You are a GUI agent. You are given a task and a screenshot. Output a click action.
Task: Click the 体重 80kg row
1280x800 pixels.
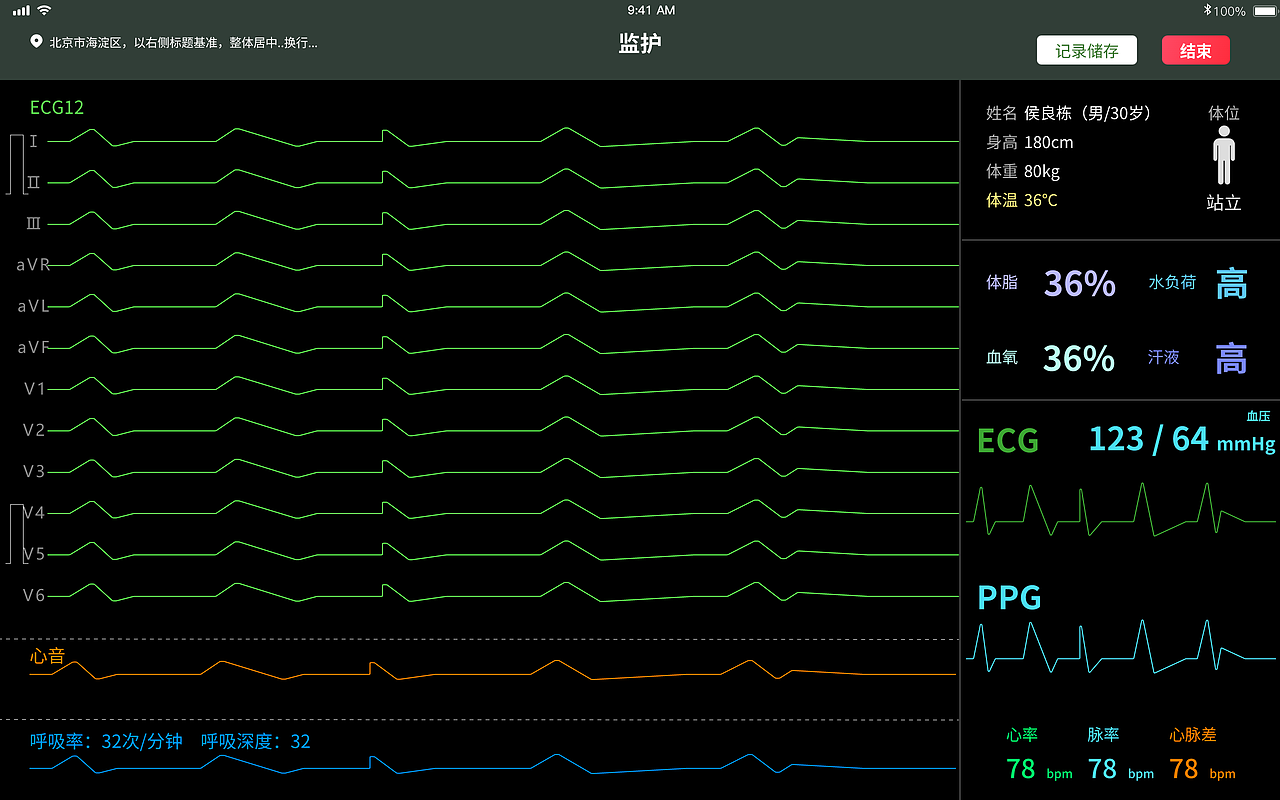pyautogui.click(x=1023, y=171)
